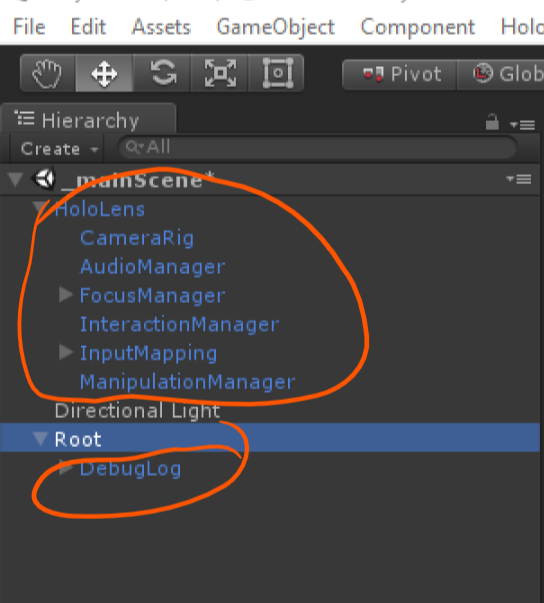Open the GameObject menu
This screenshot has height=603, width=544.
tap(276, 27)
